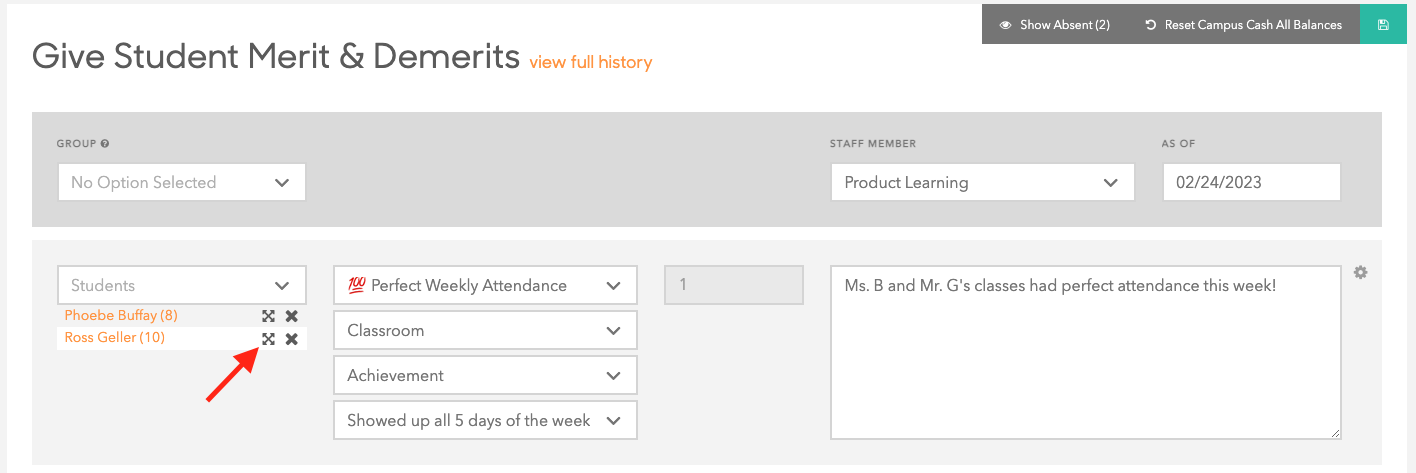Click the gear icon beside the comment box
This screenshot has width=1416, height=473.
tap(1360, 272)
